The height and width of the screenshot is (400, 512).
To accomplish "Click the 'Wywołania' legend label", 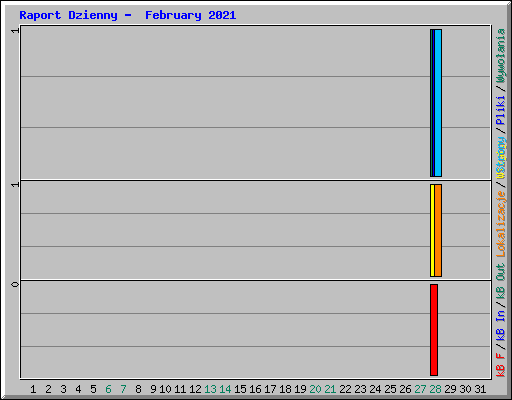I will click(x=501, y=56).
